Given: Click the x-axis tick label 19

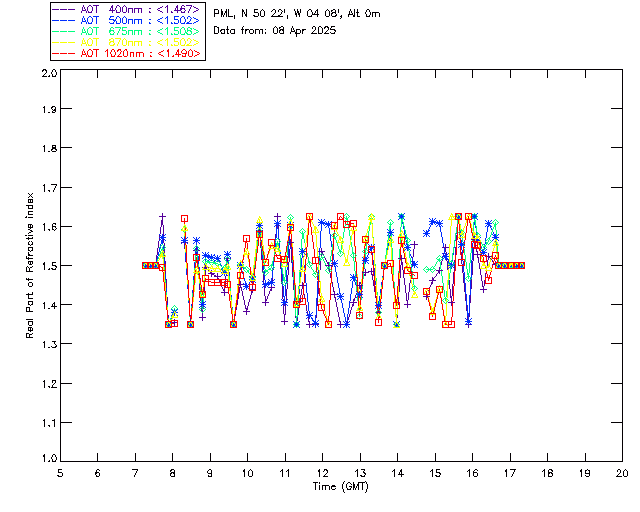Looking at the screenshot, I should [x=585, y=473].
